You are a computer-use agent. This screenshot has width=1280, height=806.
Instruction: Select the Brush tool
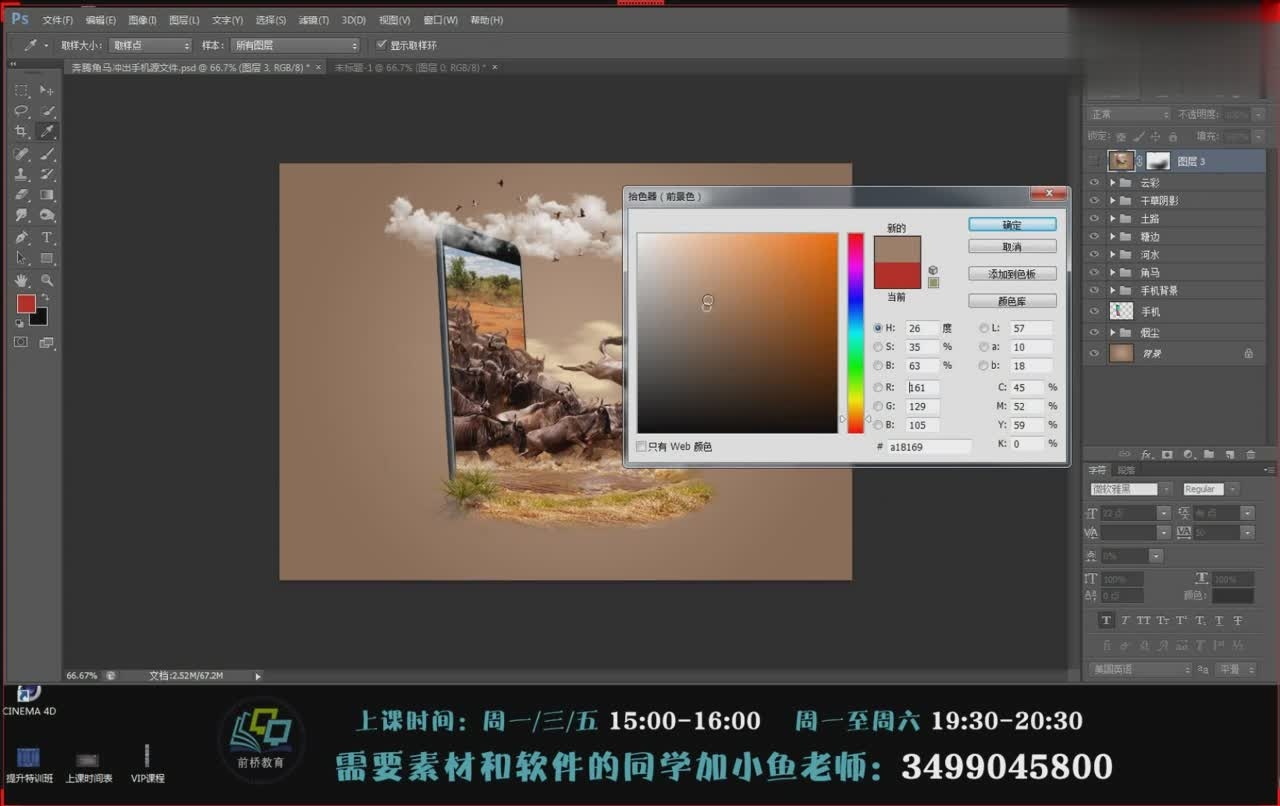(46, 154)
